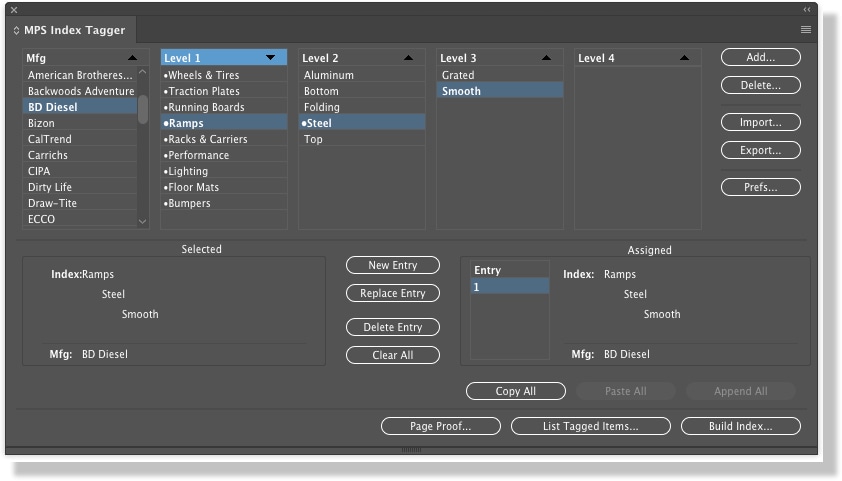
Task: Cycle panel view via title arrows icon
Action: (x=16, y=31)
